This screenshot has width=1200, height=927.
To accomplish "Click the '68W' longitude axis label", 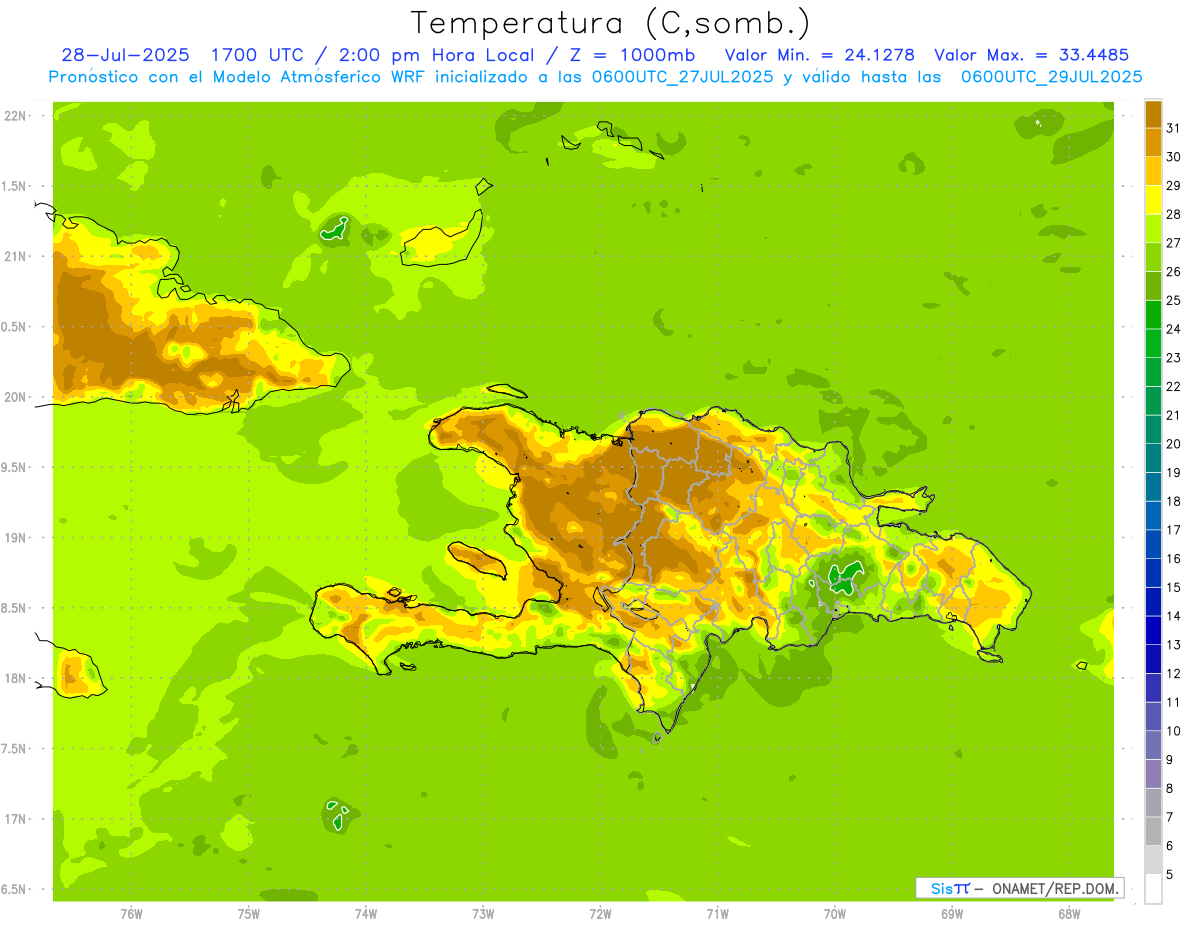I will coord(1069,914).
